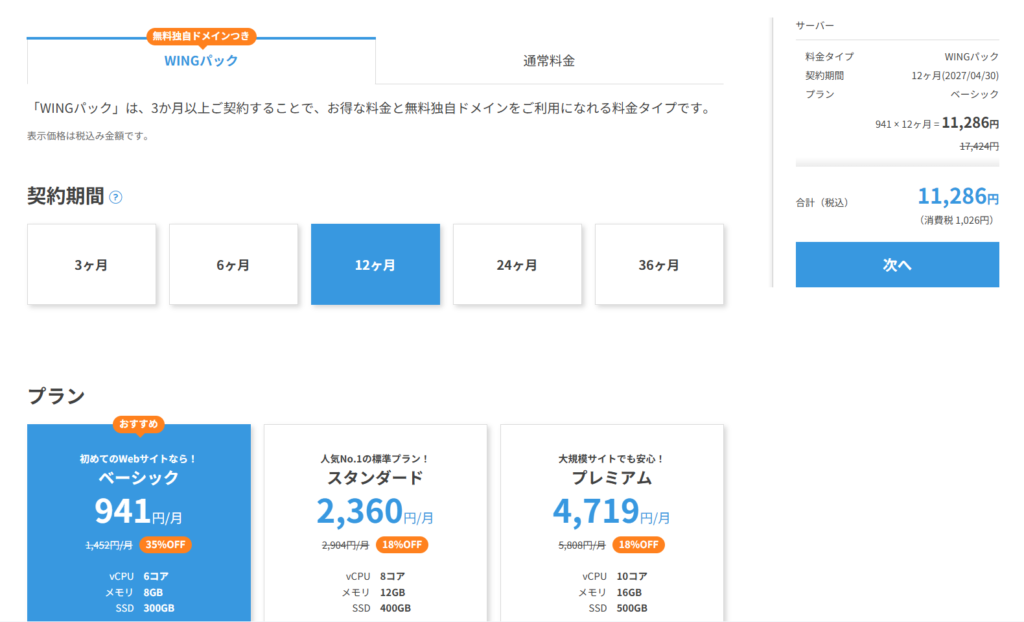Click the 初めてのWebサイトなら！ tagline
Screen dimensions: 1024x622
[x=138, y=459]
